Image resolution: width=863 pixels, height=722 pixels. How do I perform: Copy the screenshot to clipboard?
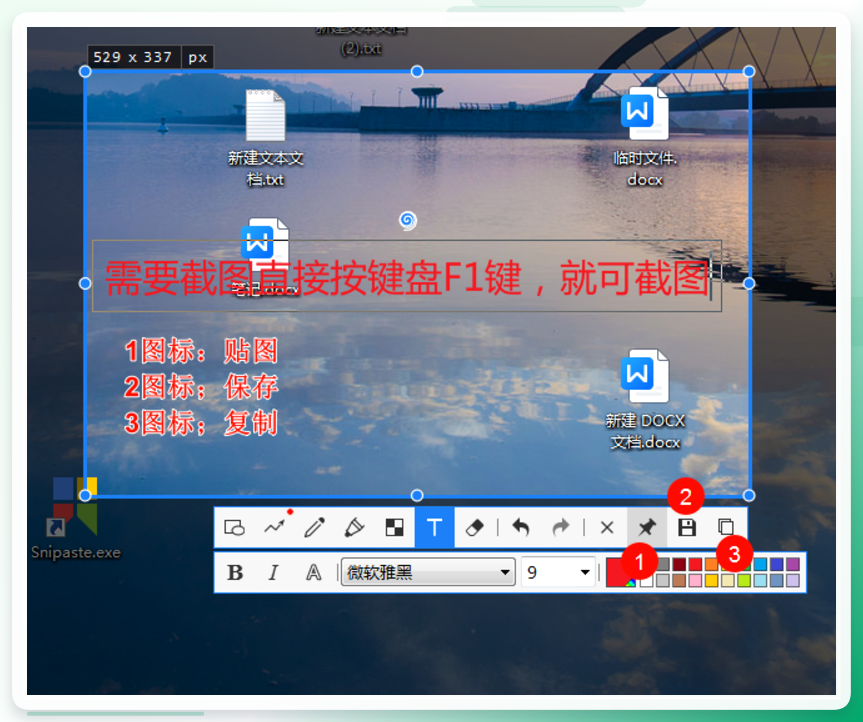726,528
